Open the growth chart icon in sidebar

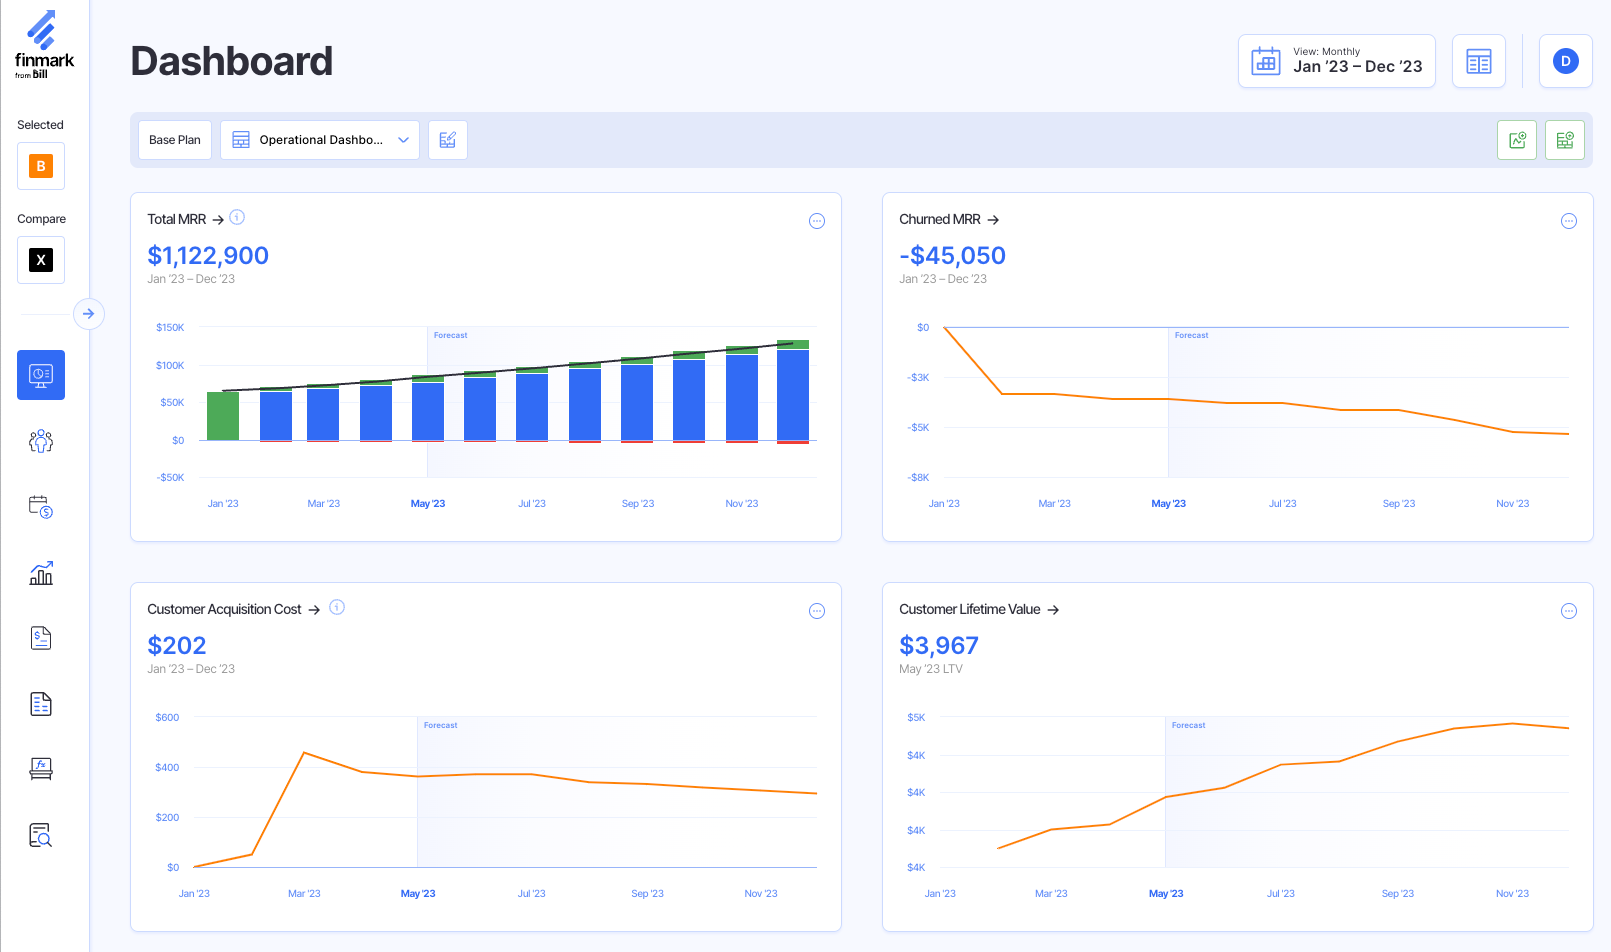[x=40, y=573]
